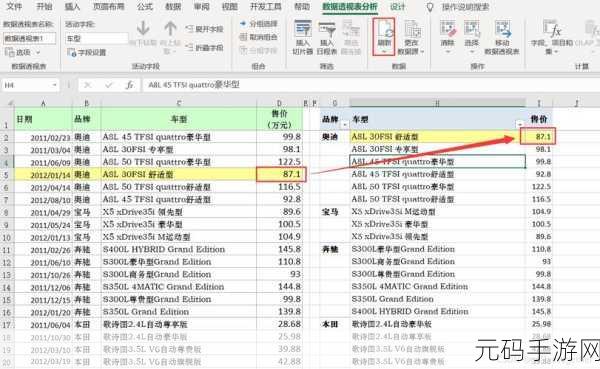The height and width of the screenshot is (369, 600).
Task: Switch to the 开发工具 Developer tab
Action: [266, 7]
